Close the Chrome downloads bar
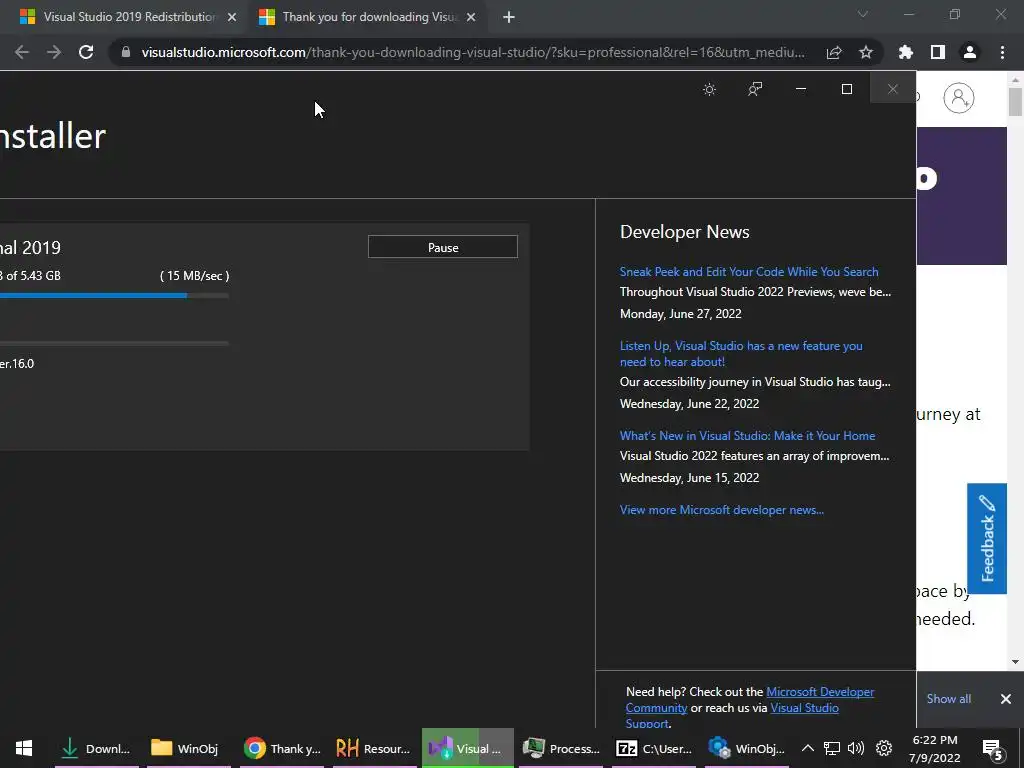The image size is (1024, 768). tap(1006, 699)
